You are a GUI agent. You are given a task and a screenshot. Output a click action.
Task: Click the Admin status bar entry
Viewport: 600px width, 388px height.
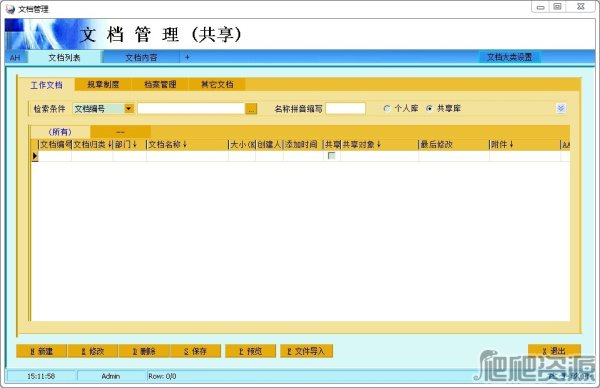(111, 377)
